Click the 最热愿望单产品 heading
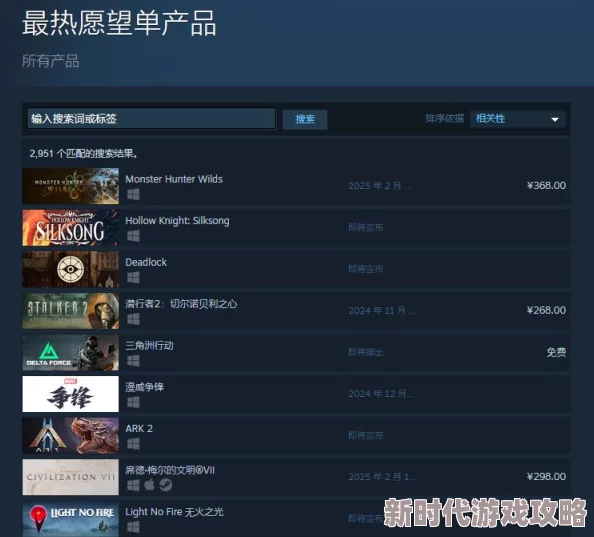Viewport: 594px width, 537px height. pyautogui.click(x=119, y=23)
